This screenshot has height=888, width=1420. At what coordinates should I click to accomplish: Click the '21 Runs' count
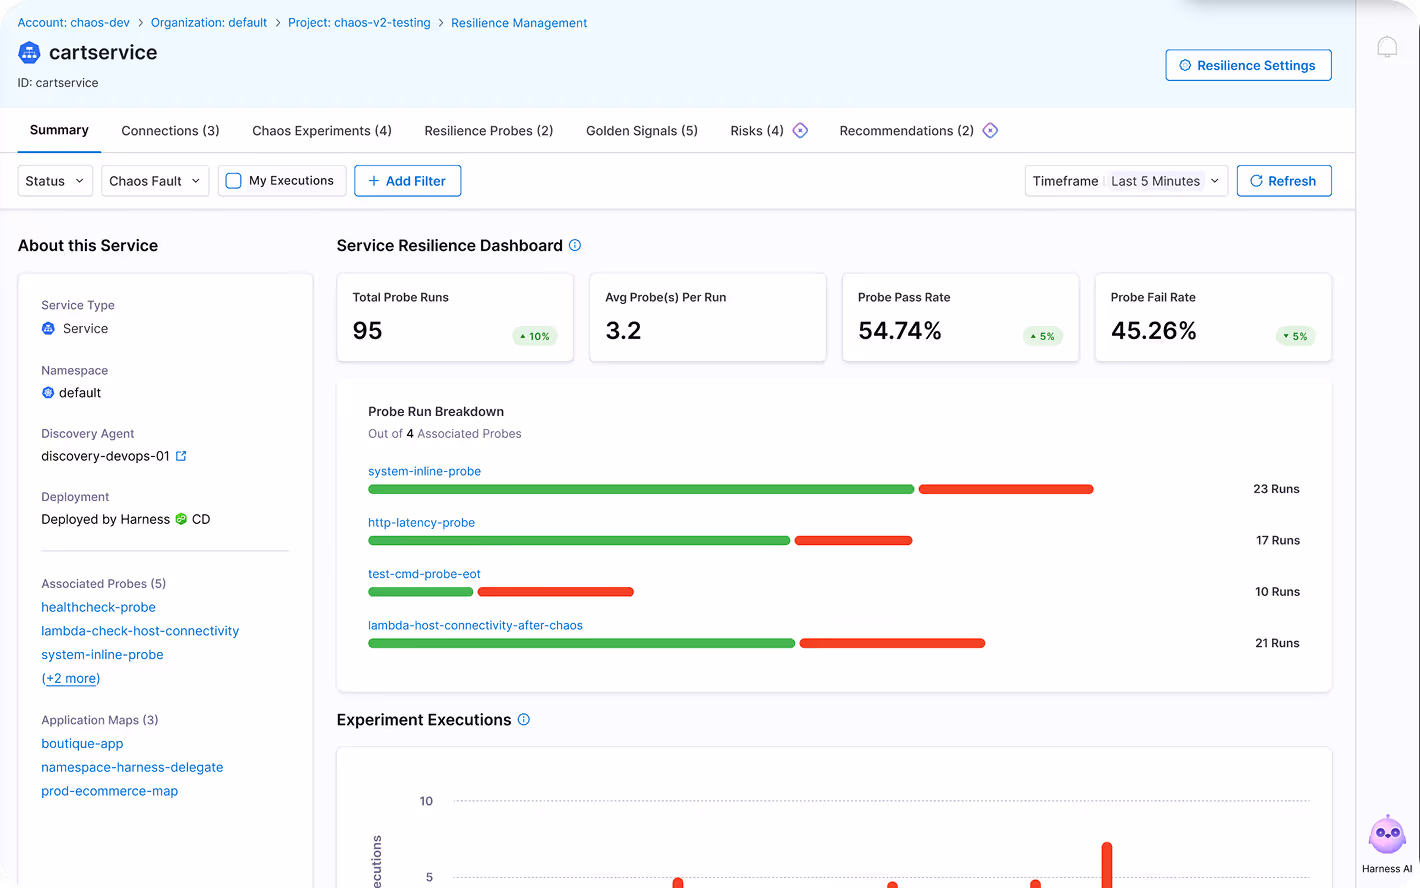pyautogui.click(x=1277, y=643)
